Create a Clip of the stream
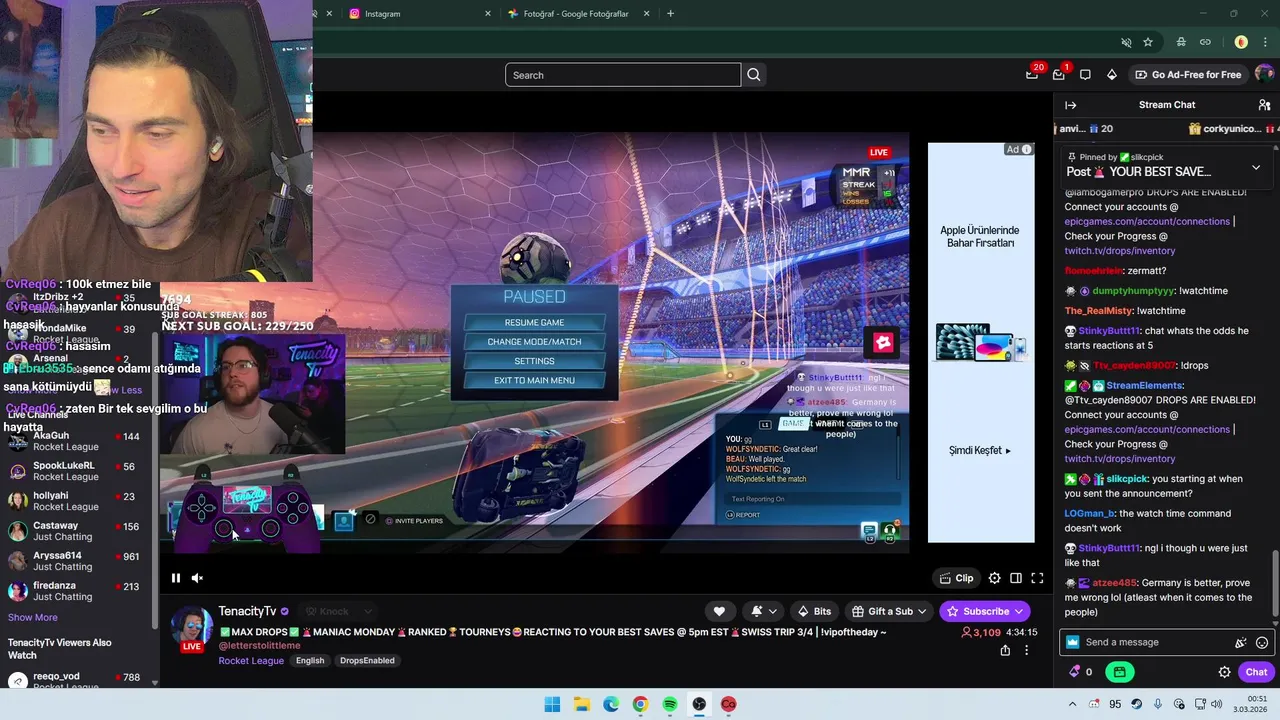Image resolution: width=1280 pixels, height=720 pixels. [x=956, y=578]
